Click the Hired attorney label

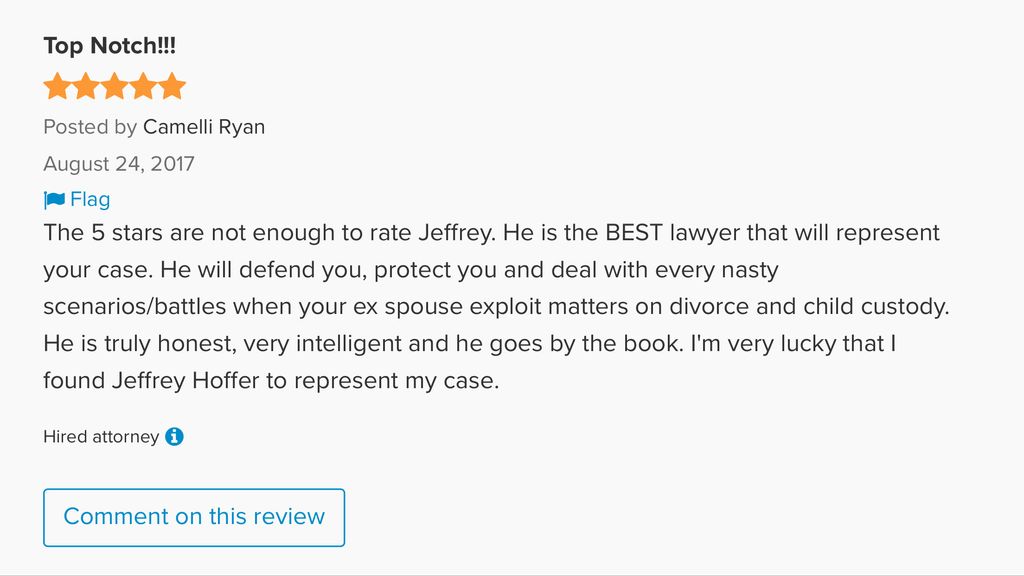pyautogui.click(x=101, y=436)
